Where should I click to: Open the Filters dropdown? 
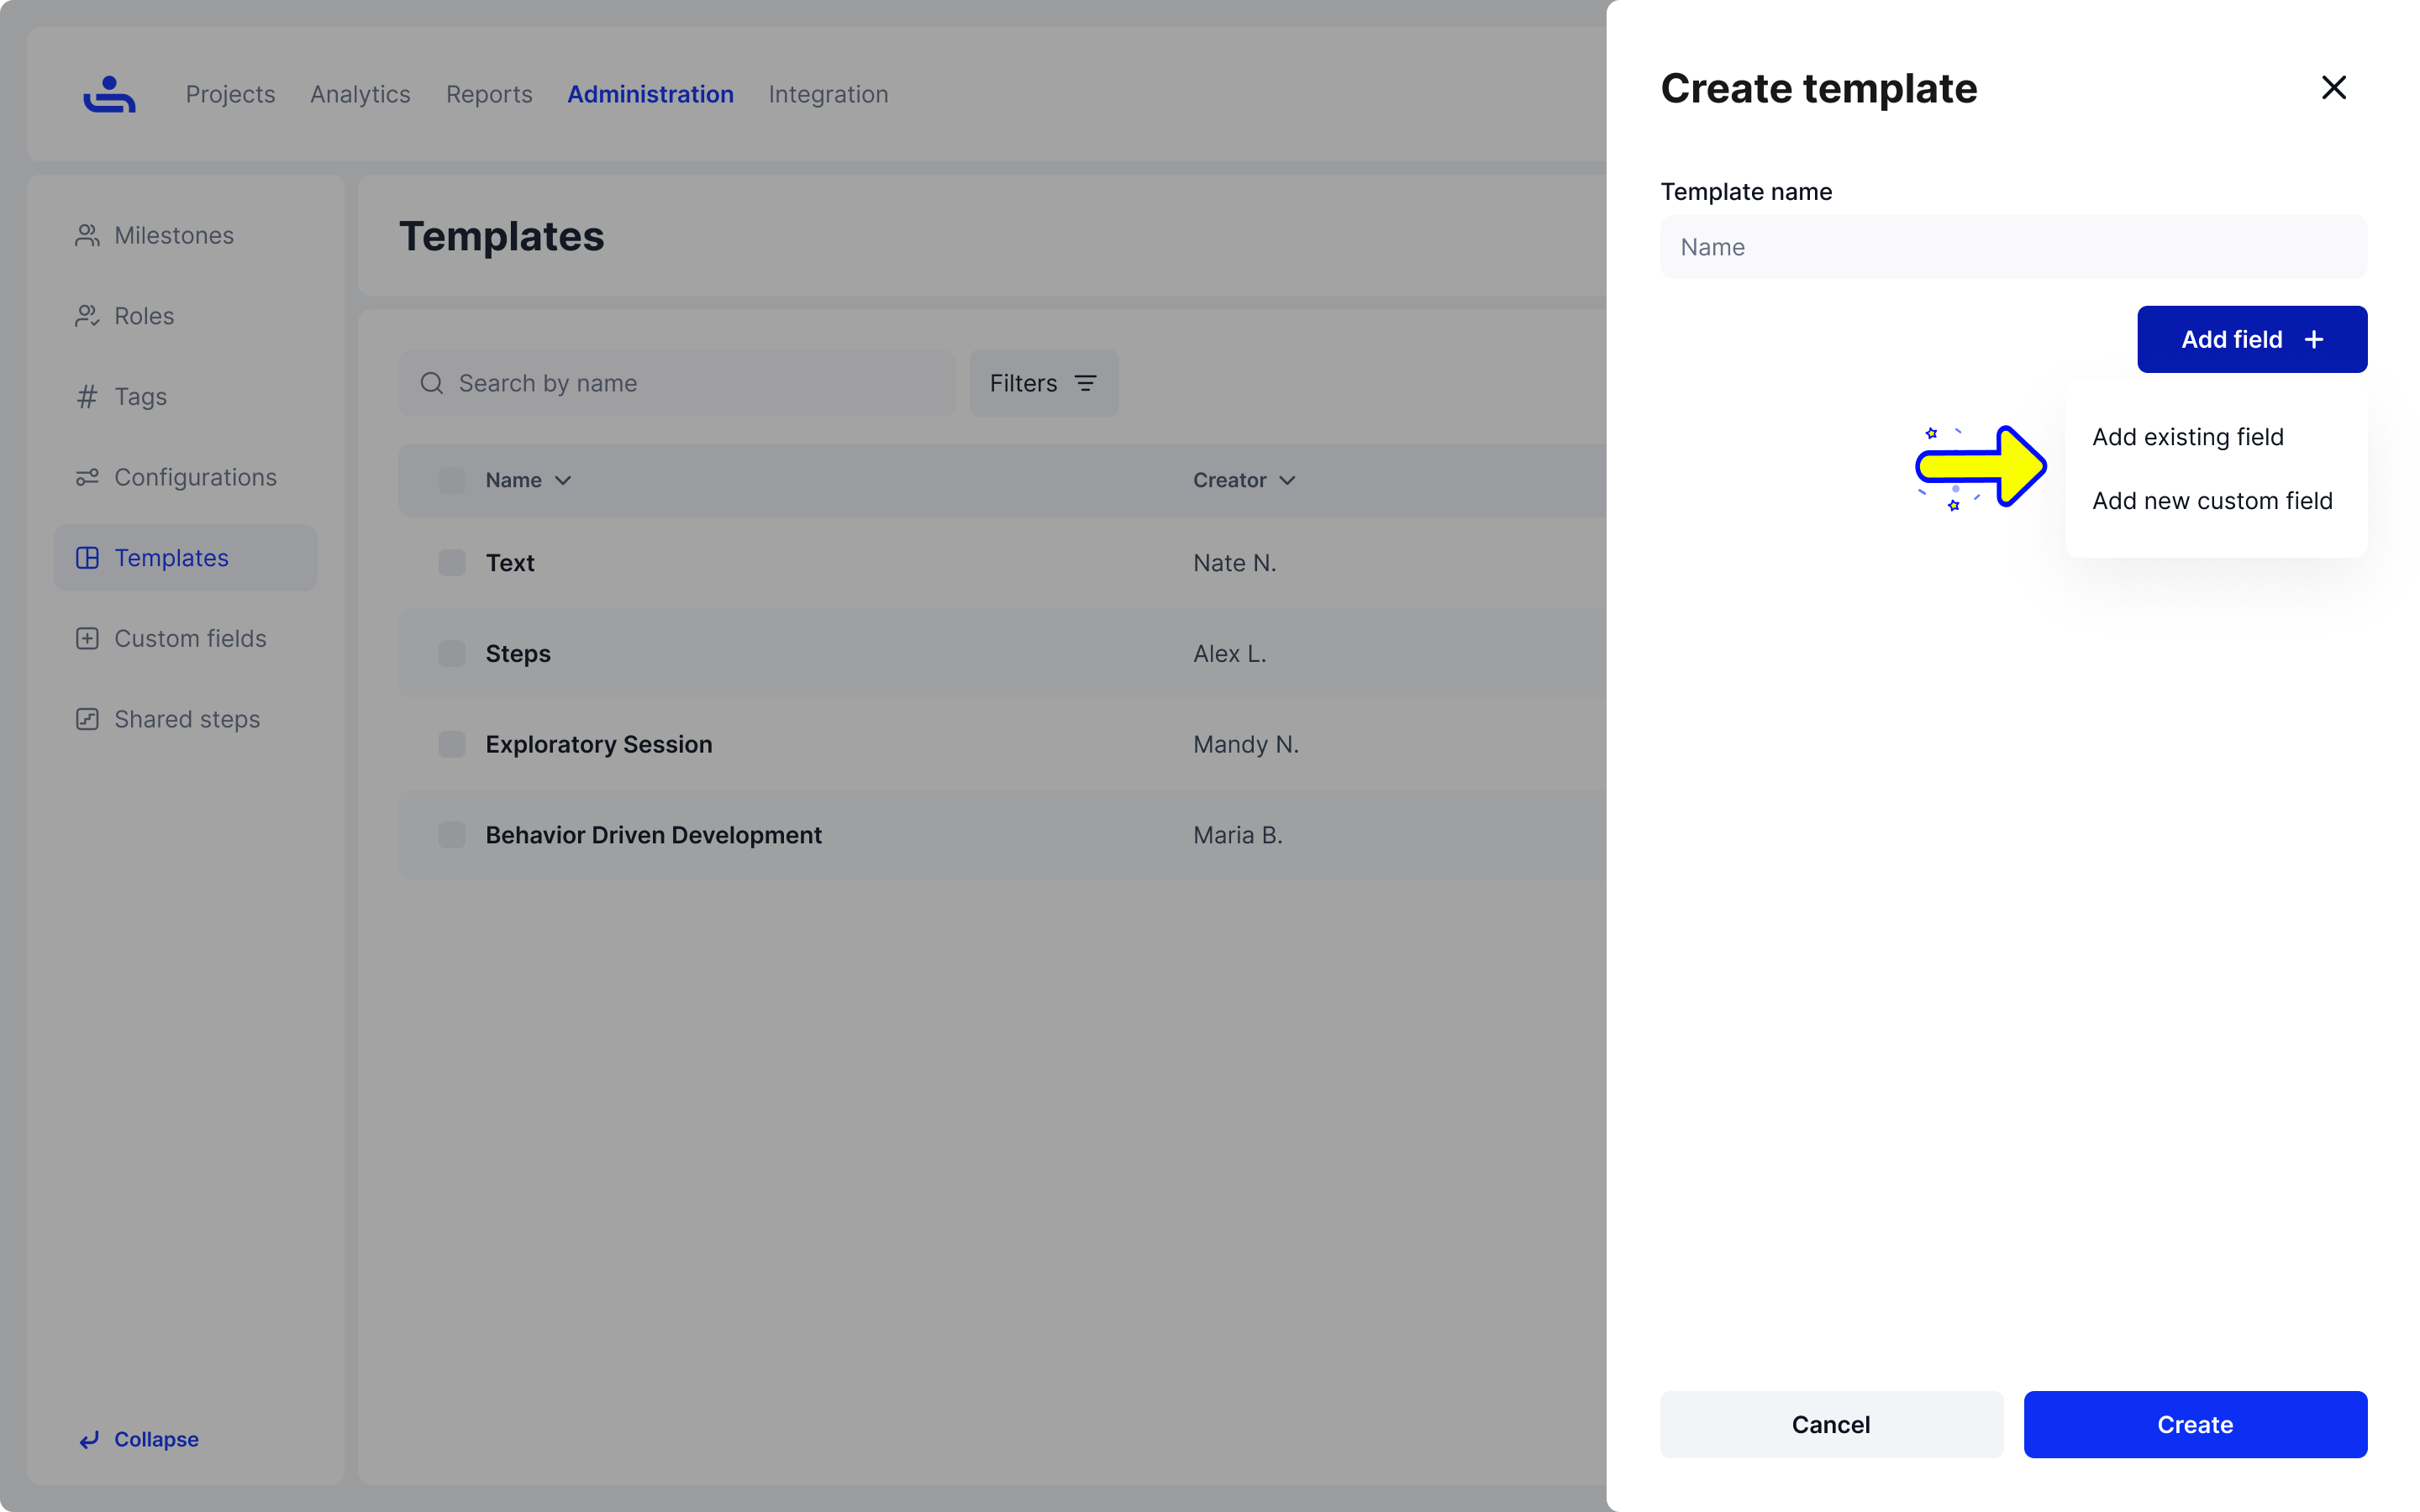pyautogui.click(x=1043, y=383)
